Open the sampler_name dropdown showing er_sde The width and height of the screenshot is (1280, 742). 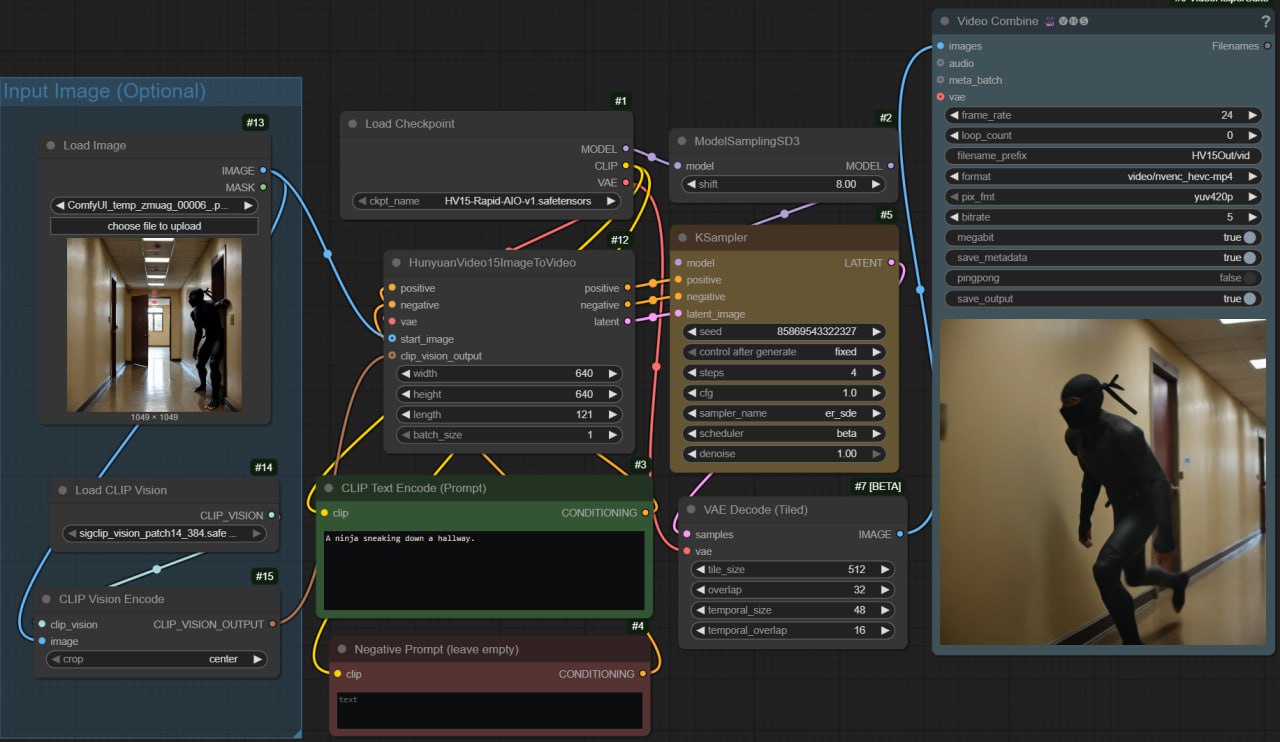click(785, 413)
